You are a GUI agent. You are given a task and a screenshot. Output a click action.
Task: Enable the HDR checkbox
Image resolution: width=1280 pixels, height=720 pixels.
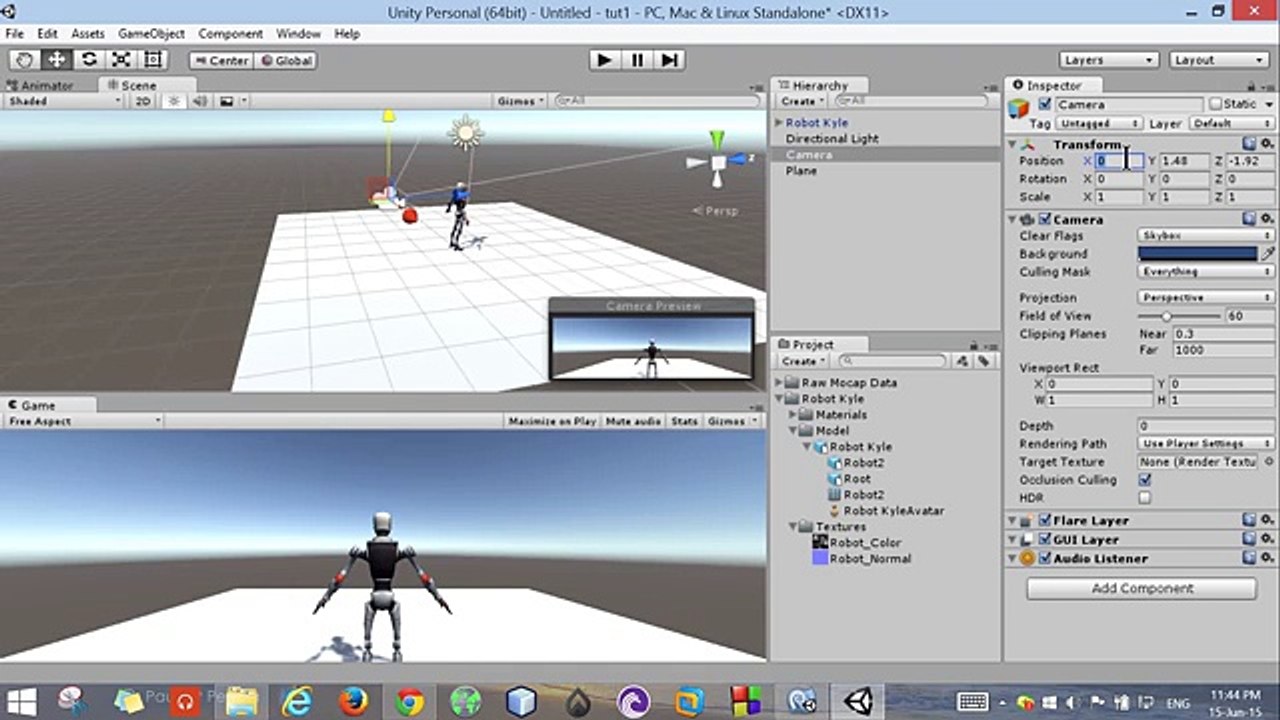pyautogui.click(x=1145, y=498)
